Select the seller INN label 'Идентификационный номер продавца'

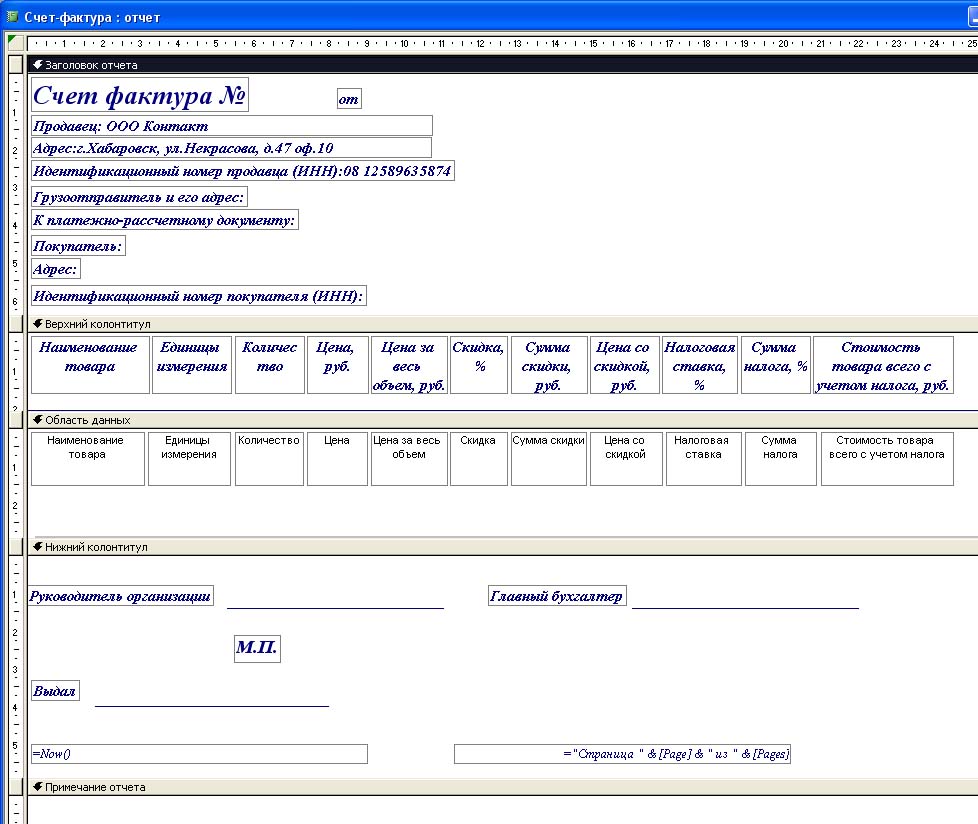click(x=243, y=171)
